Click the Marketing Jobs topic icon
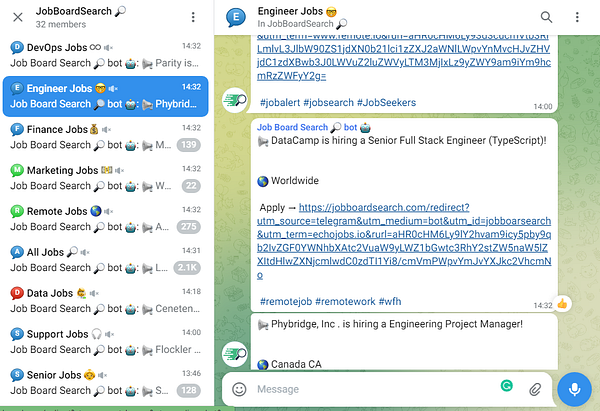Viewport: 600px width, 411px height. (17, 170)
